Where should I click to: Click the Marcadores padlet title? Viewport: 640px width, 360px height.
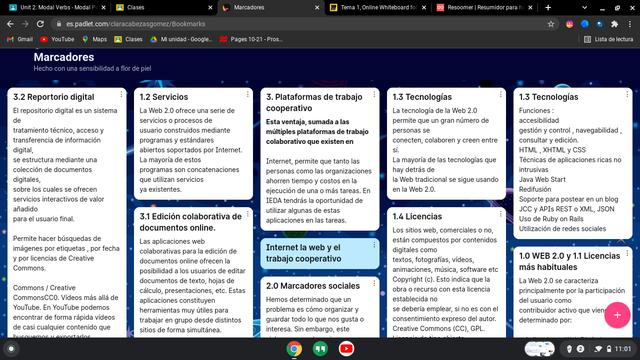tap(64, 57)
